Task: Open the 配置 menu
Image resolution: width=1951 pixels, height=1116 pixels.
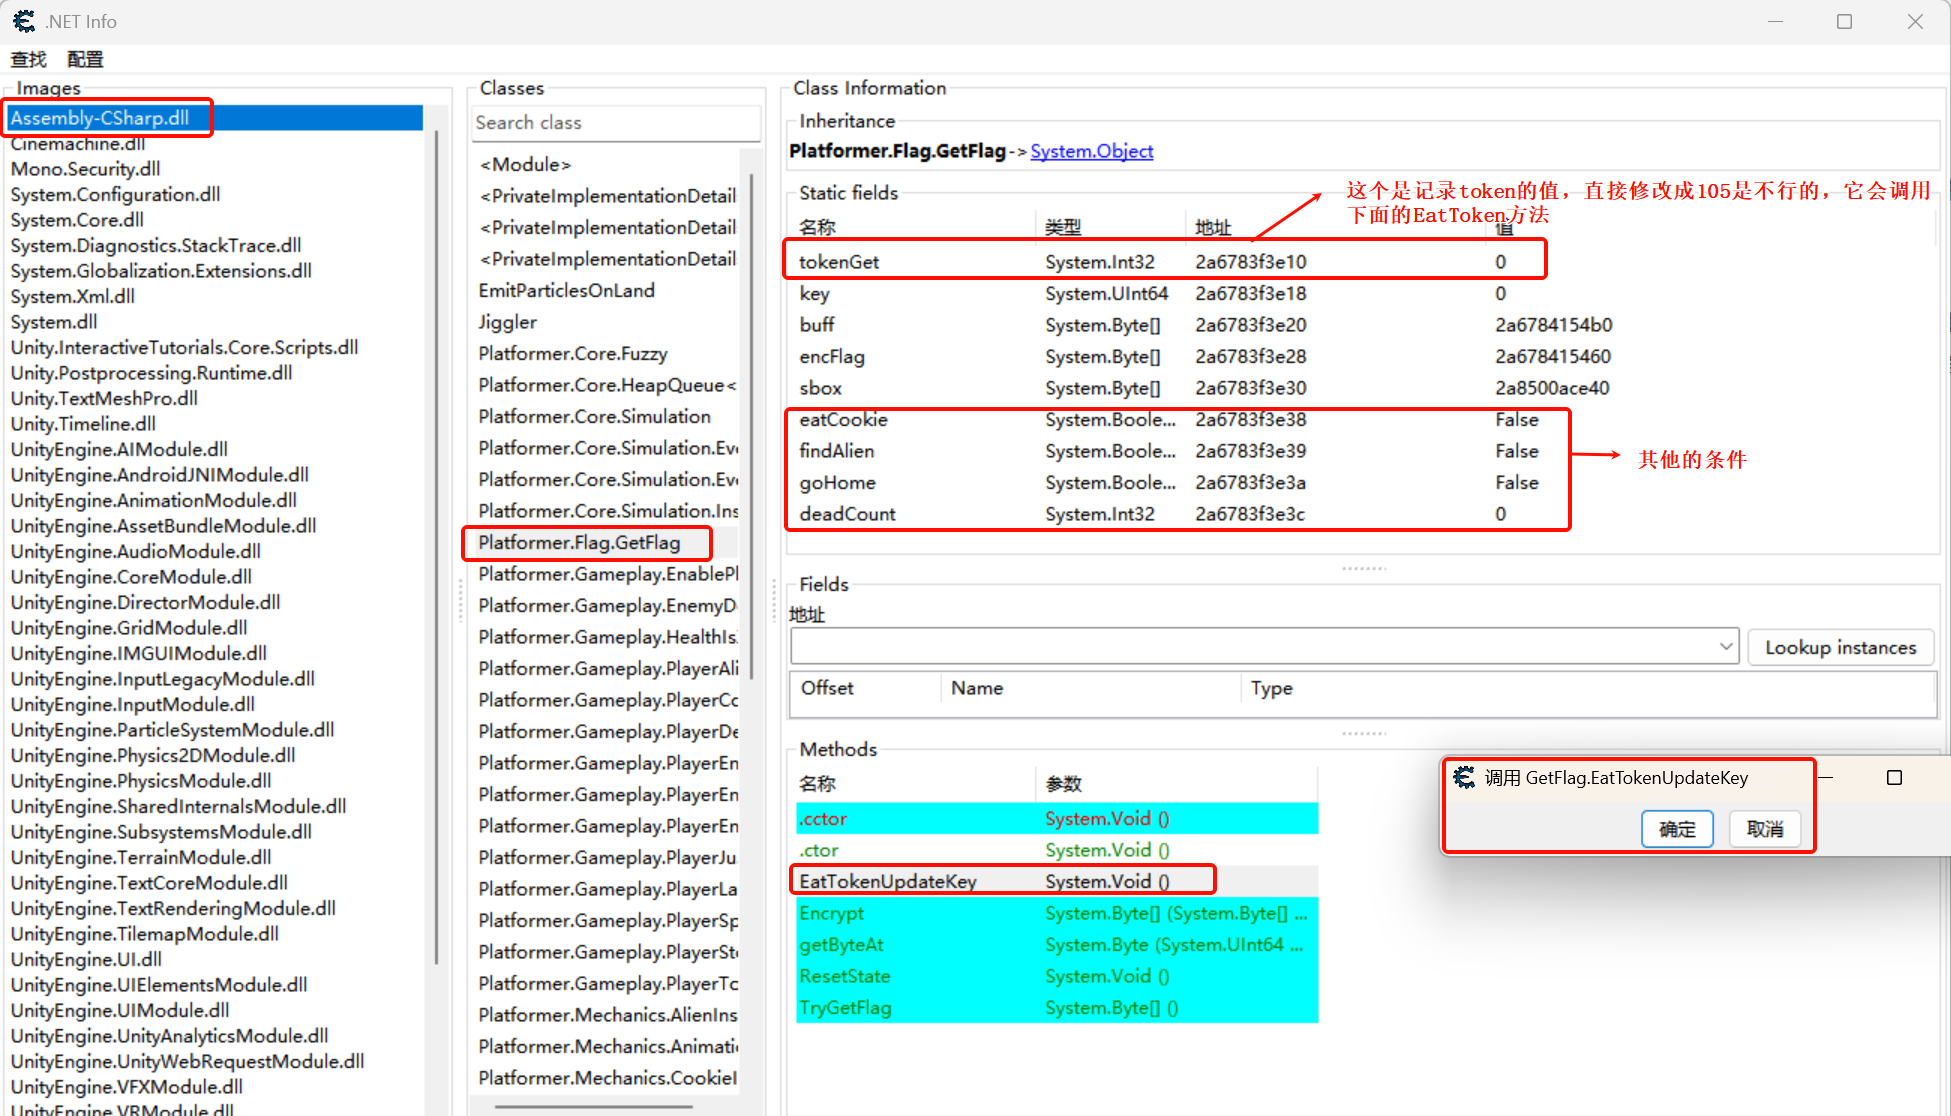Action: pos(85,59)
